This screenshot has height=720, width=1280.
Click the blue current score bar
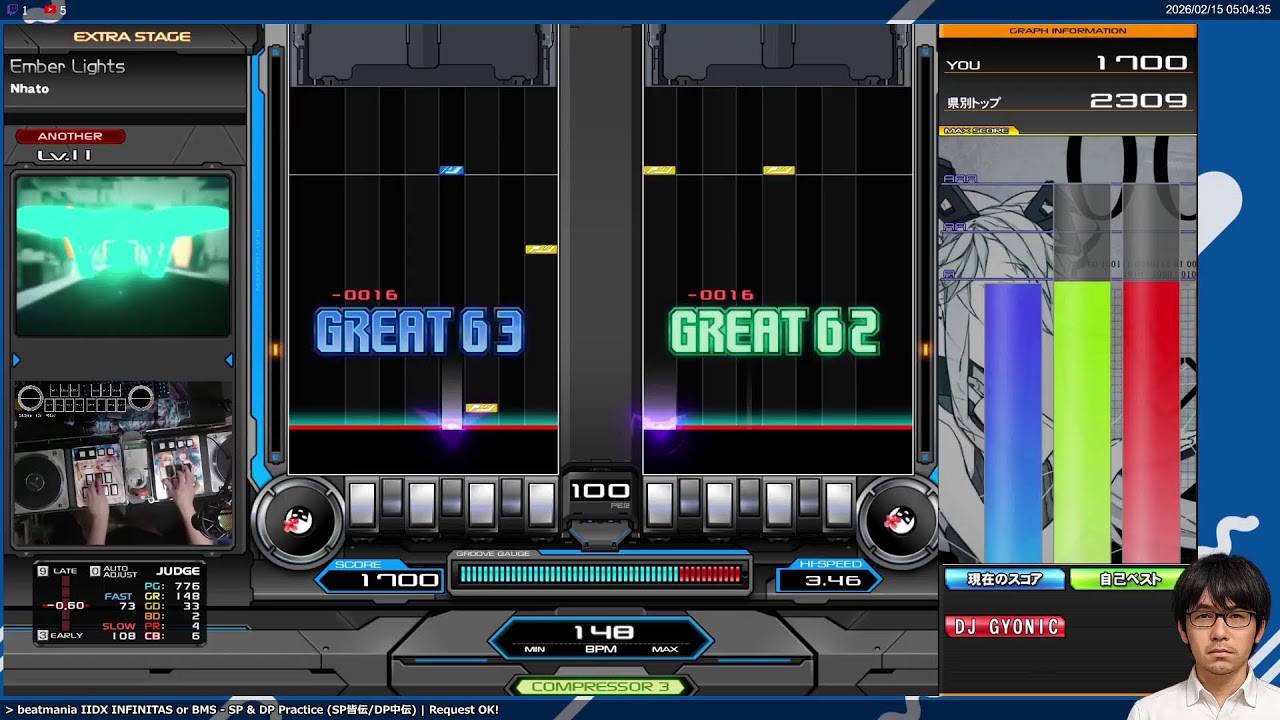pos(1013,422)
